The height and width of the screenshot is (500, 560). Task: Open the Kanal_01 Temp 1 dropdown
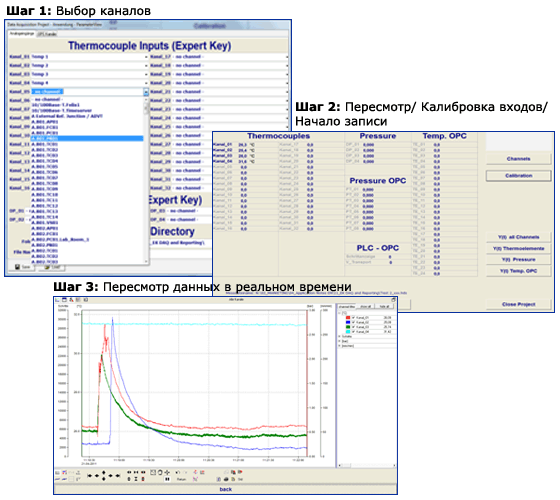pyautogui.click(x=146, y=57)
